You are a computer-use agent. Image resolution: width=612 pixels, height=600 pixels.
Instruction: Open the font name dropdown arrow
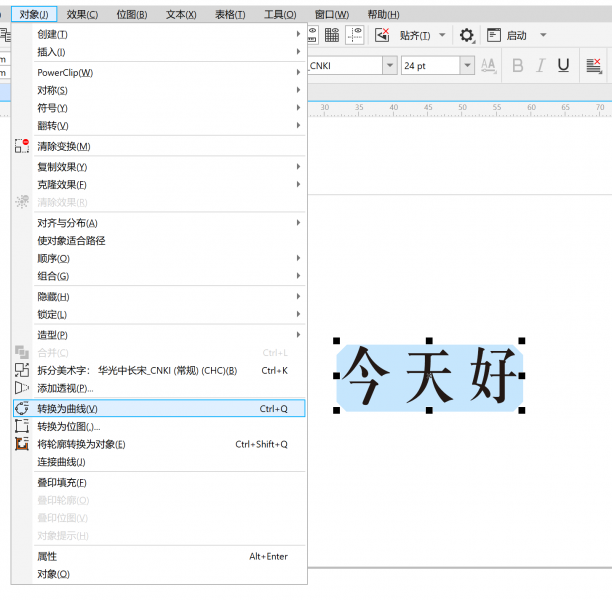tap(390, 65)
